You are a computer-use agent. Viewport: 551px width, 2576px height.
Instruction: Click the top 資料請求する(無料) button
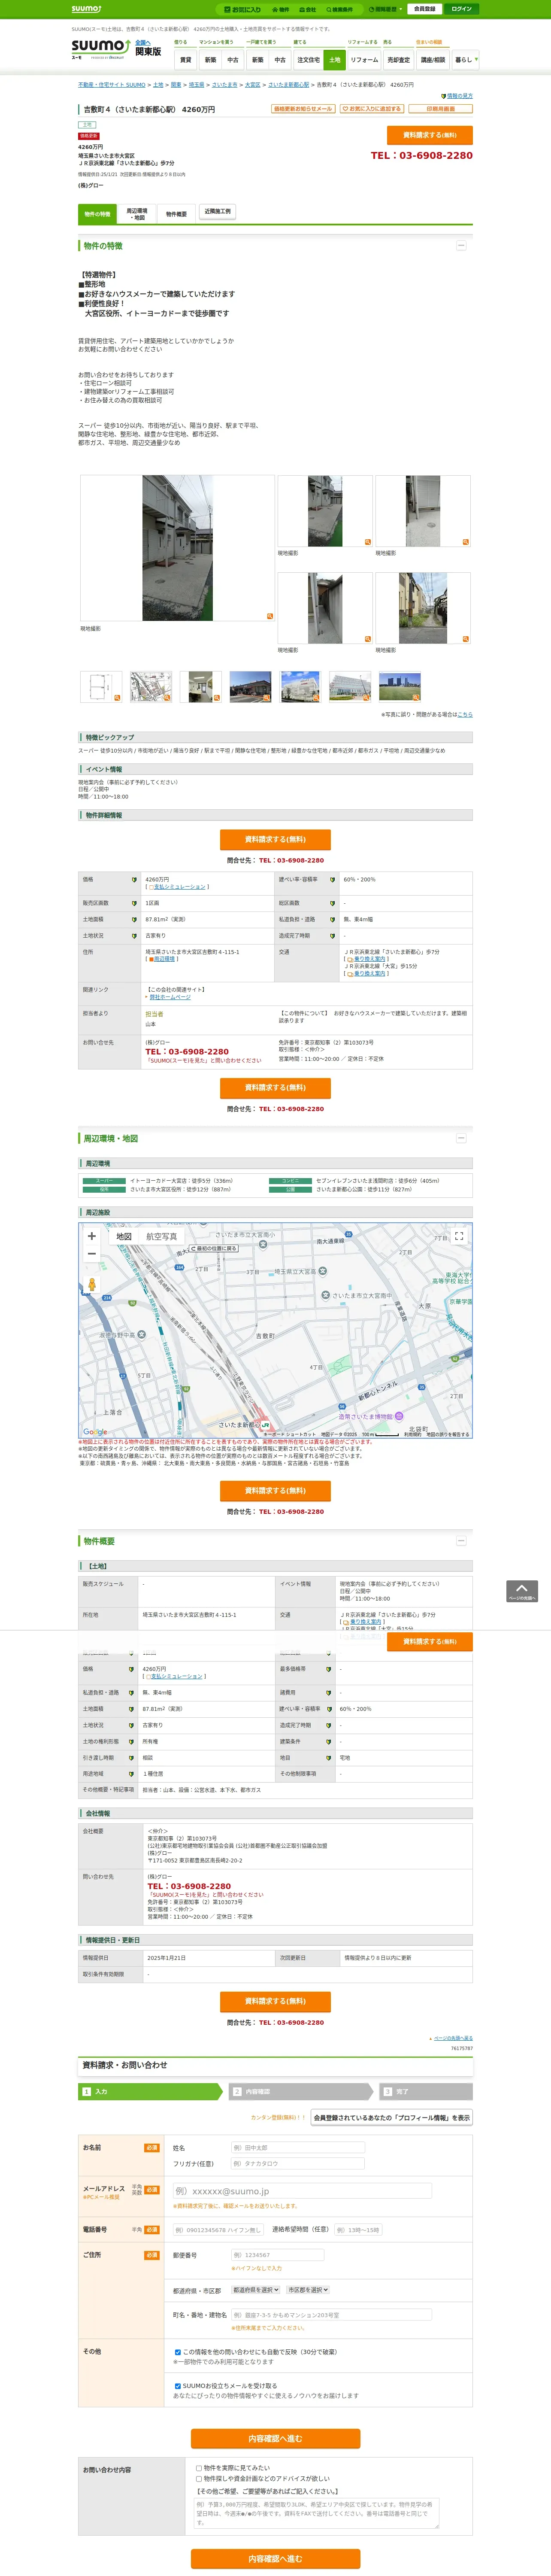tap(430, 135)
